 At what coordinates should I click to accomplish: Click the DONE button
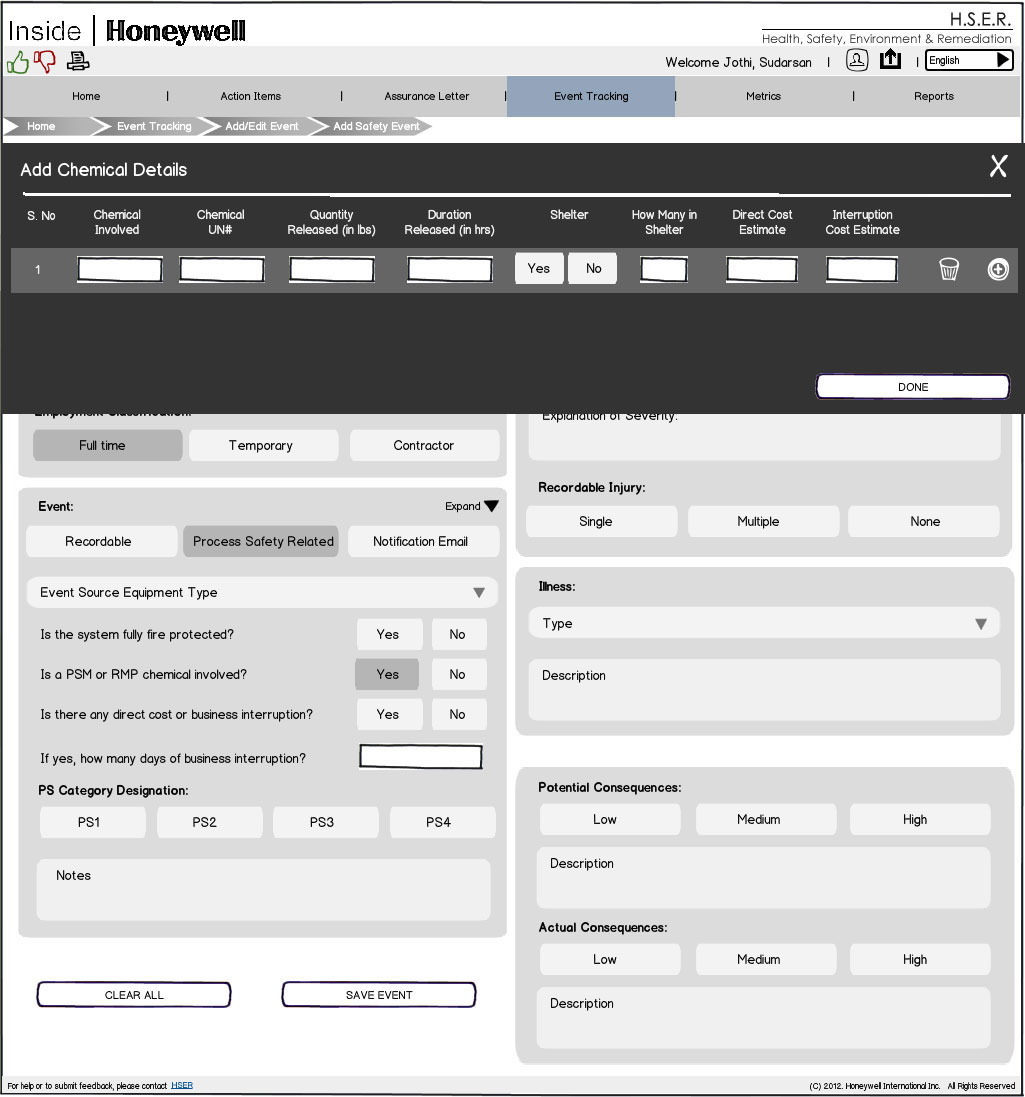click(x=912, y=387)
